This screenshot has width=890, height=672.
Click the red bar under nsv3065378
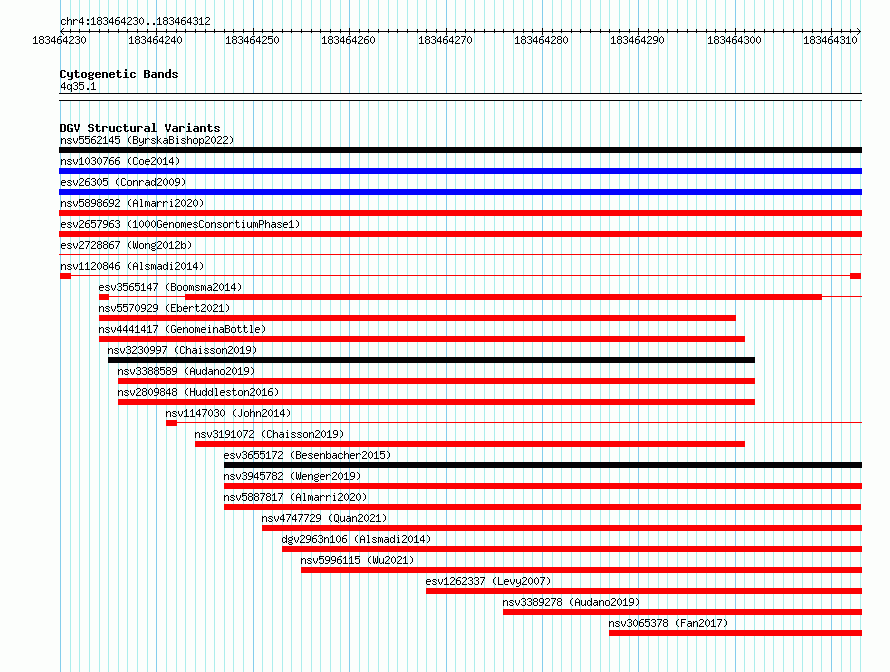click(x=736, y=633)
